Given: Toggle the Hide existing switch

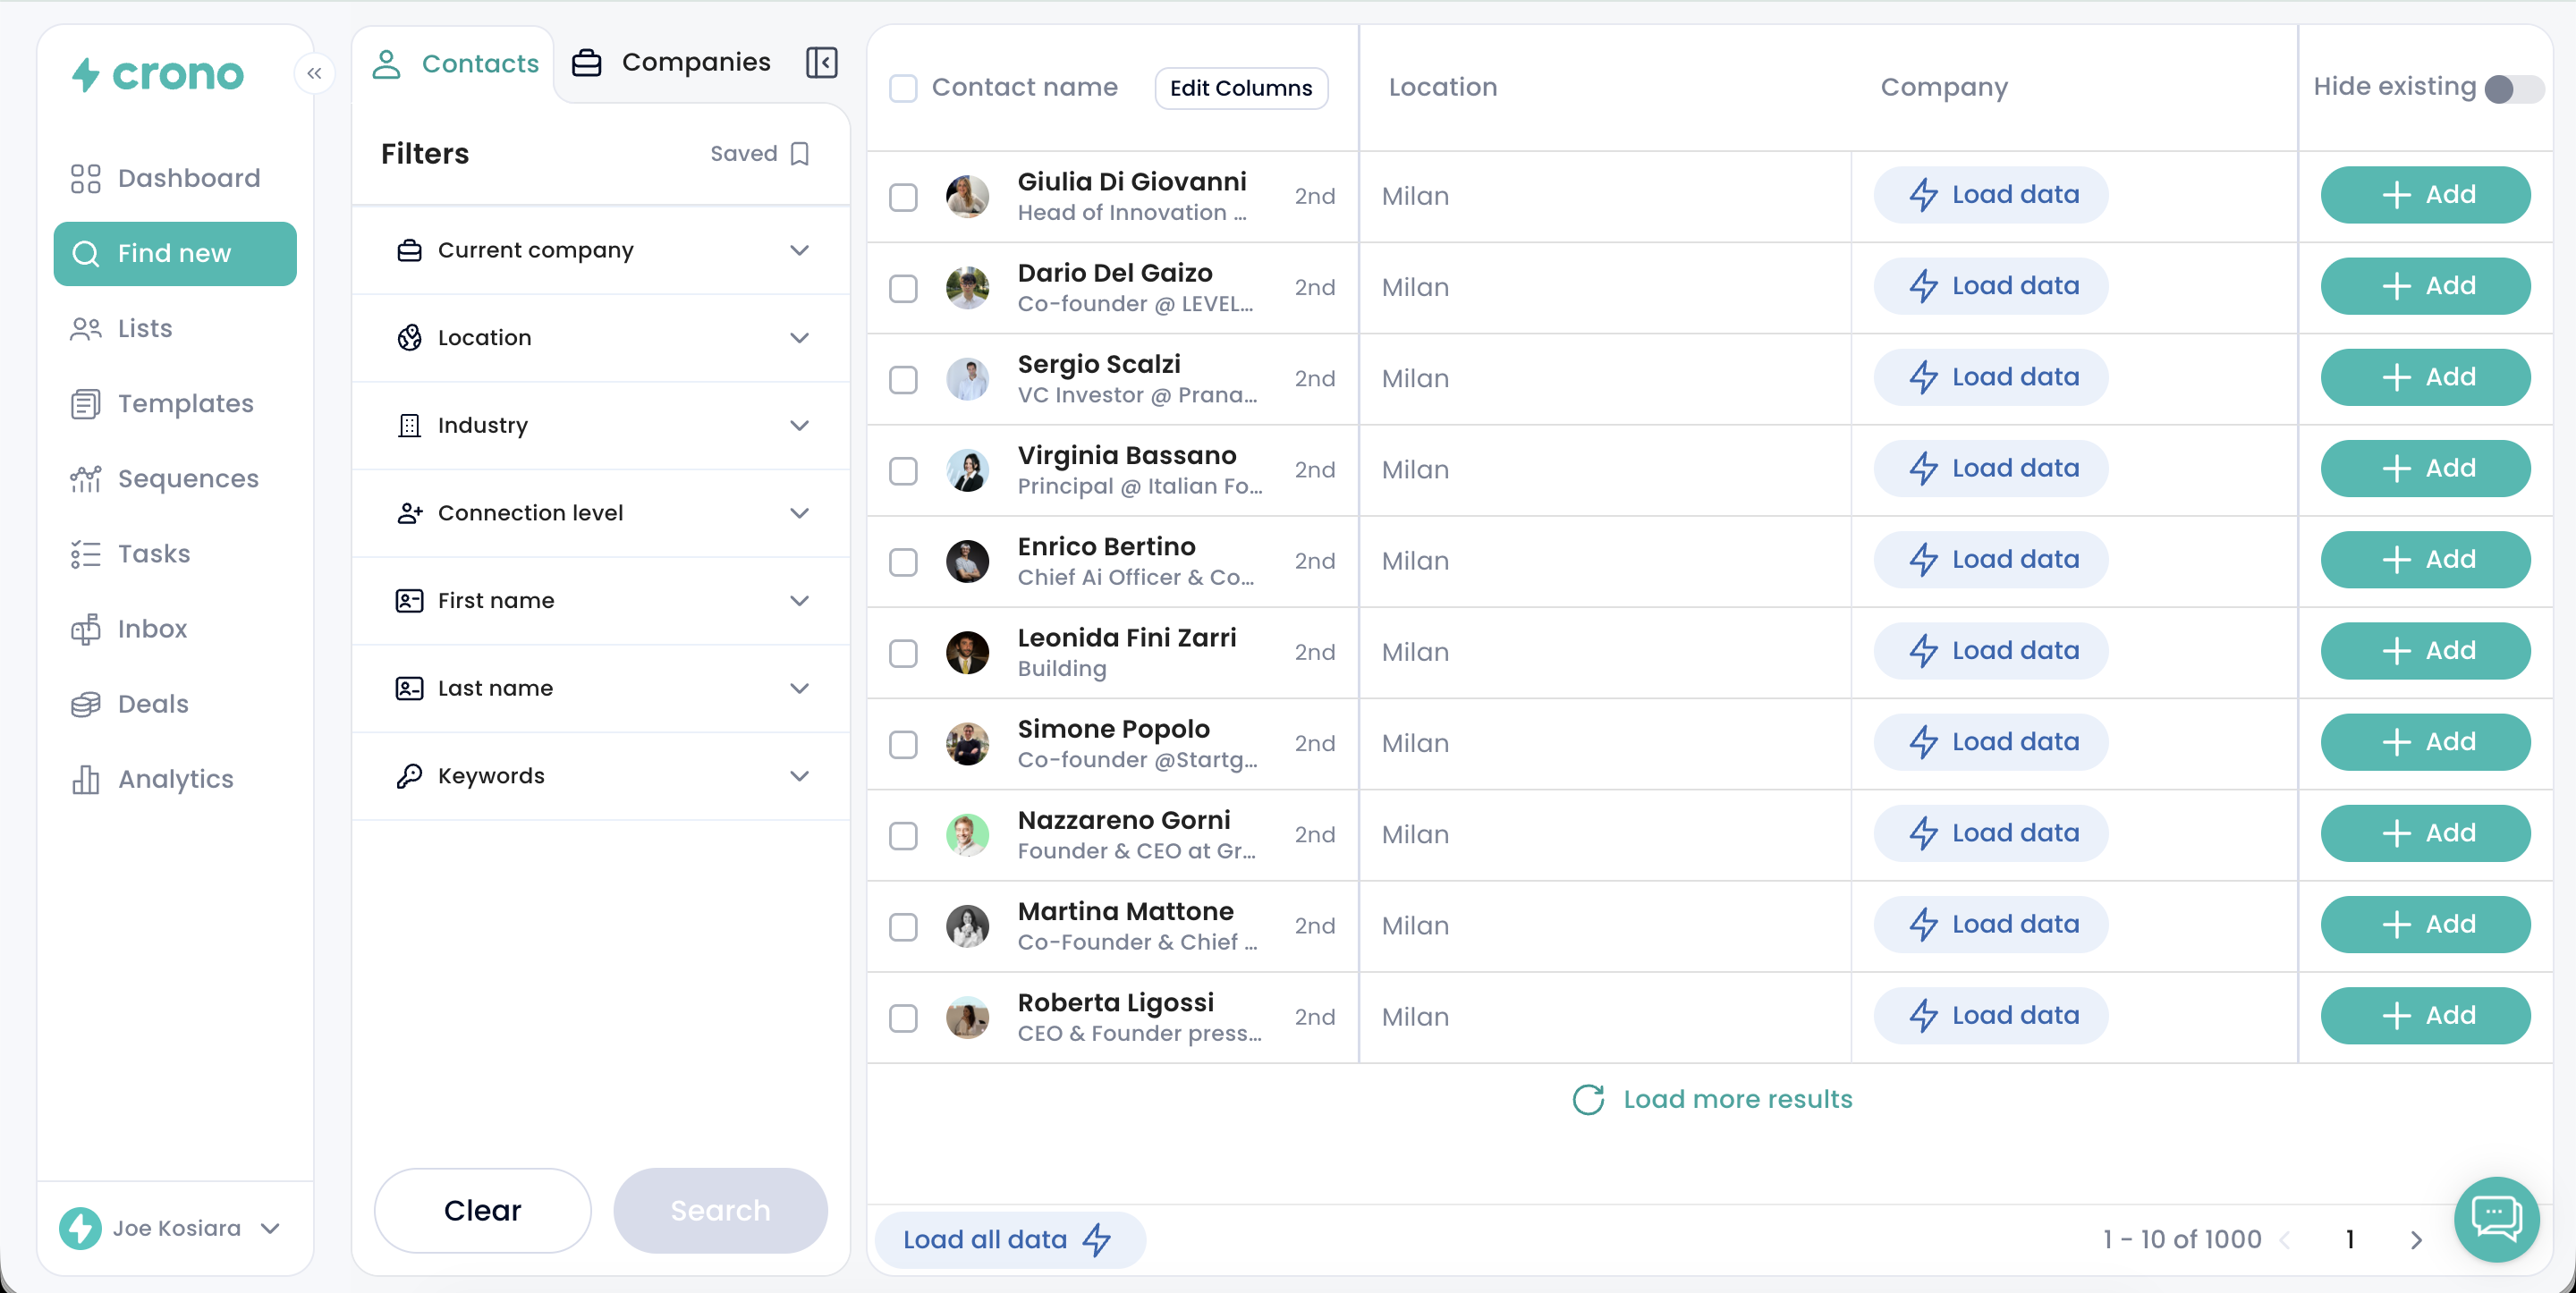Looking at the screenshot, I should 2513,89.
